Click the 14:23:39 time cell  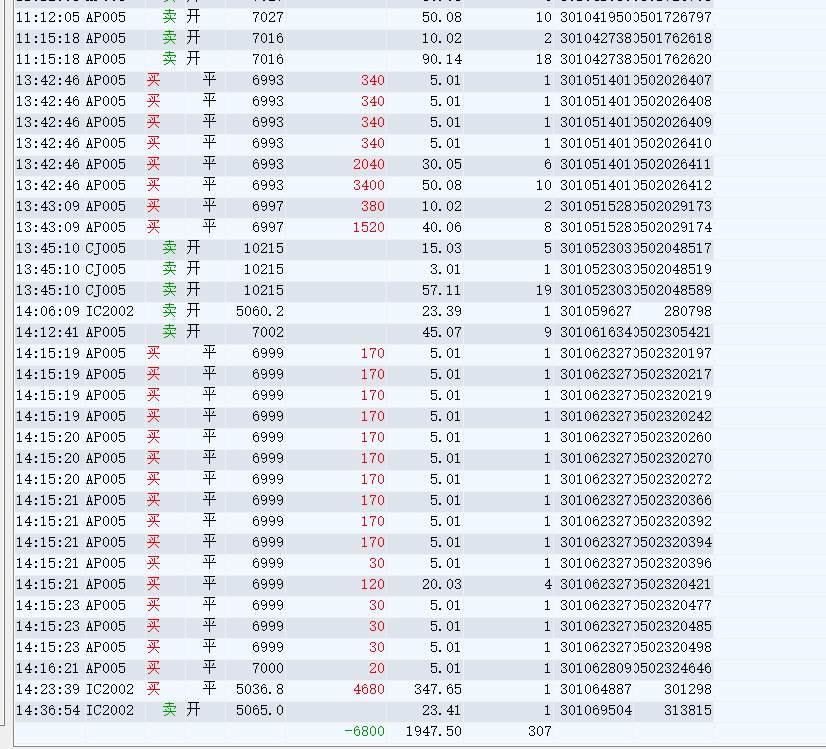48,689
